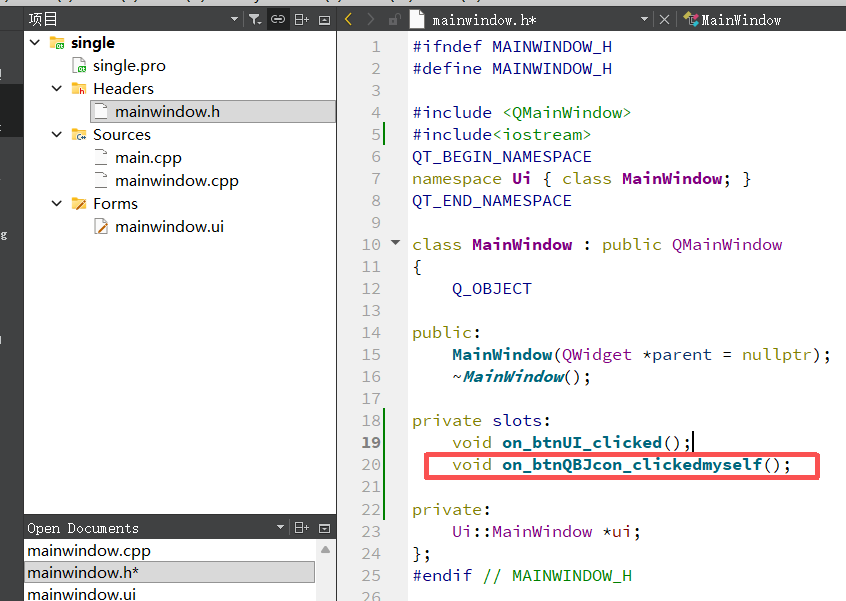This screenshot has width=846, height=601.
Task: Click #define MAINWINDOW_H on line 2
Action: coord(512,69)
